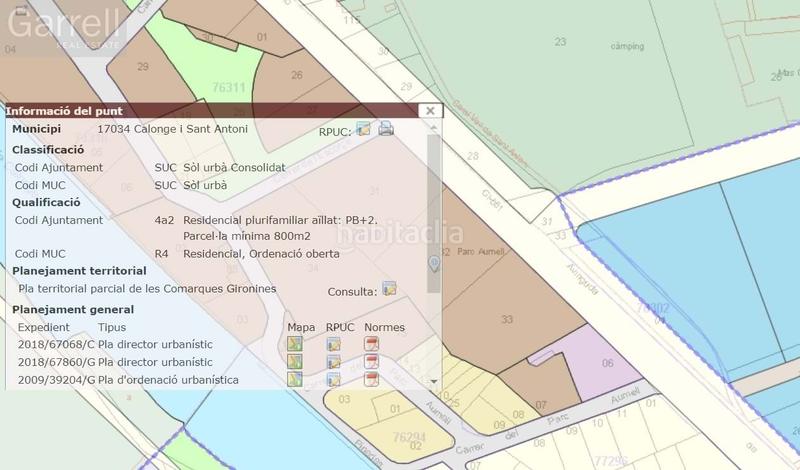Open Normes PDF for expedient 2018/67068/C
This screenshot has width=800, height=470.
click(x=371, y=344)
